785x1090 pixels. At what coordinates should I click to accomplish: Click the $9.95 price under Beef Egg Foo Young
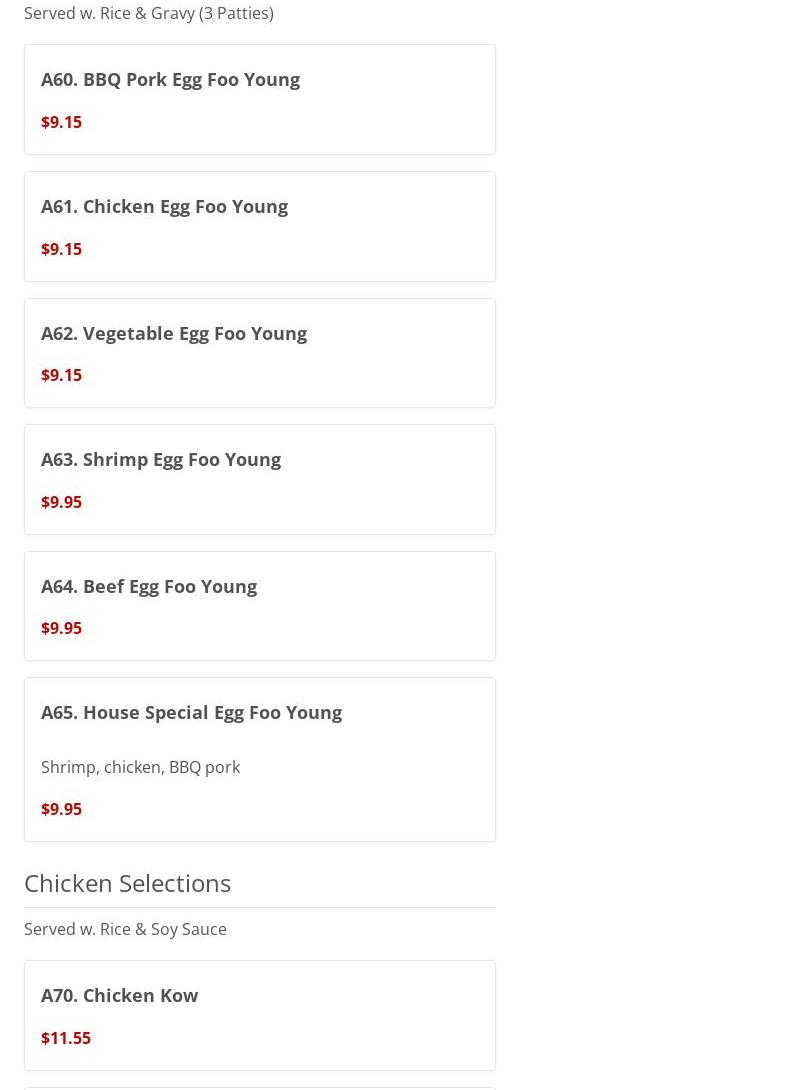(61, 628)
